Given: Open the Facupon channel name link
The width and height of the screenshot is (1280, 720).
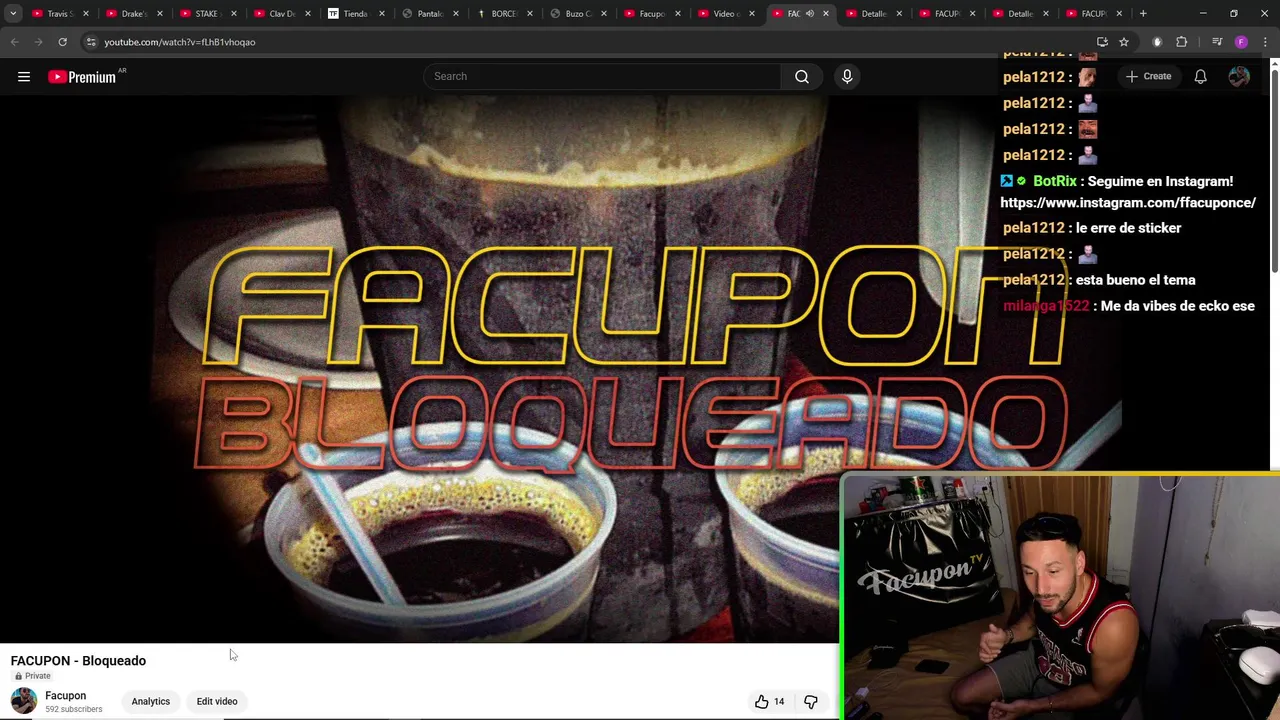Looking at the screenshot, I should pos(66,696).
